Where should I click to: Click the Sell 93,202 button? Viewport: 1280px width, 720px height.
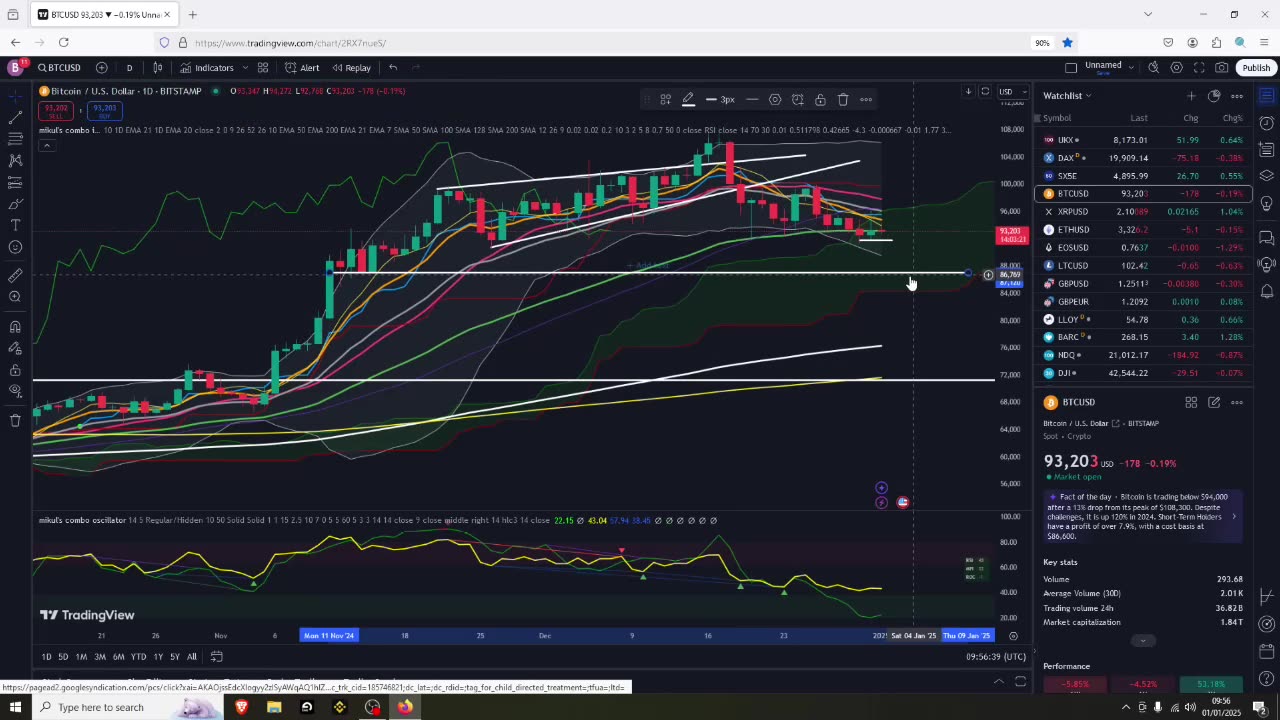[x=56, y=110]
